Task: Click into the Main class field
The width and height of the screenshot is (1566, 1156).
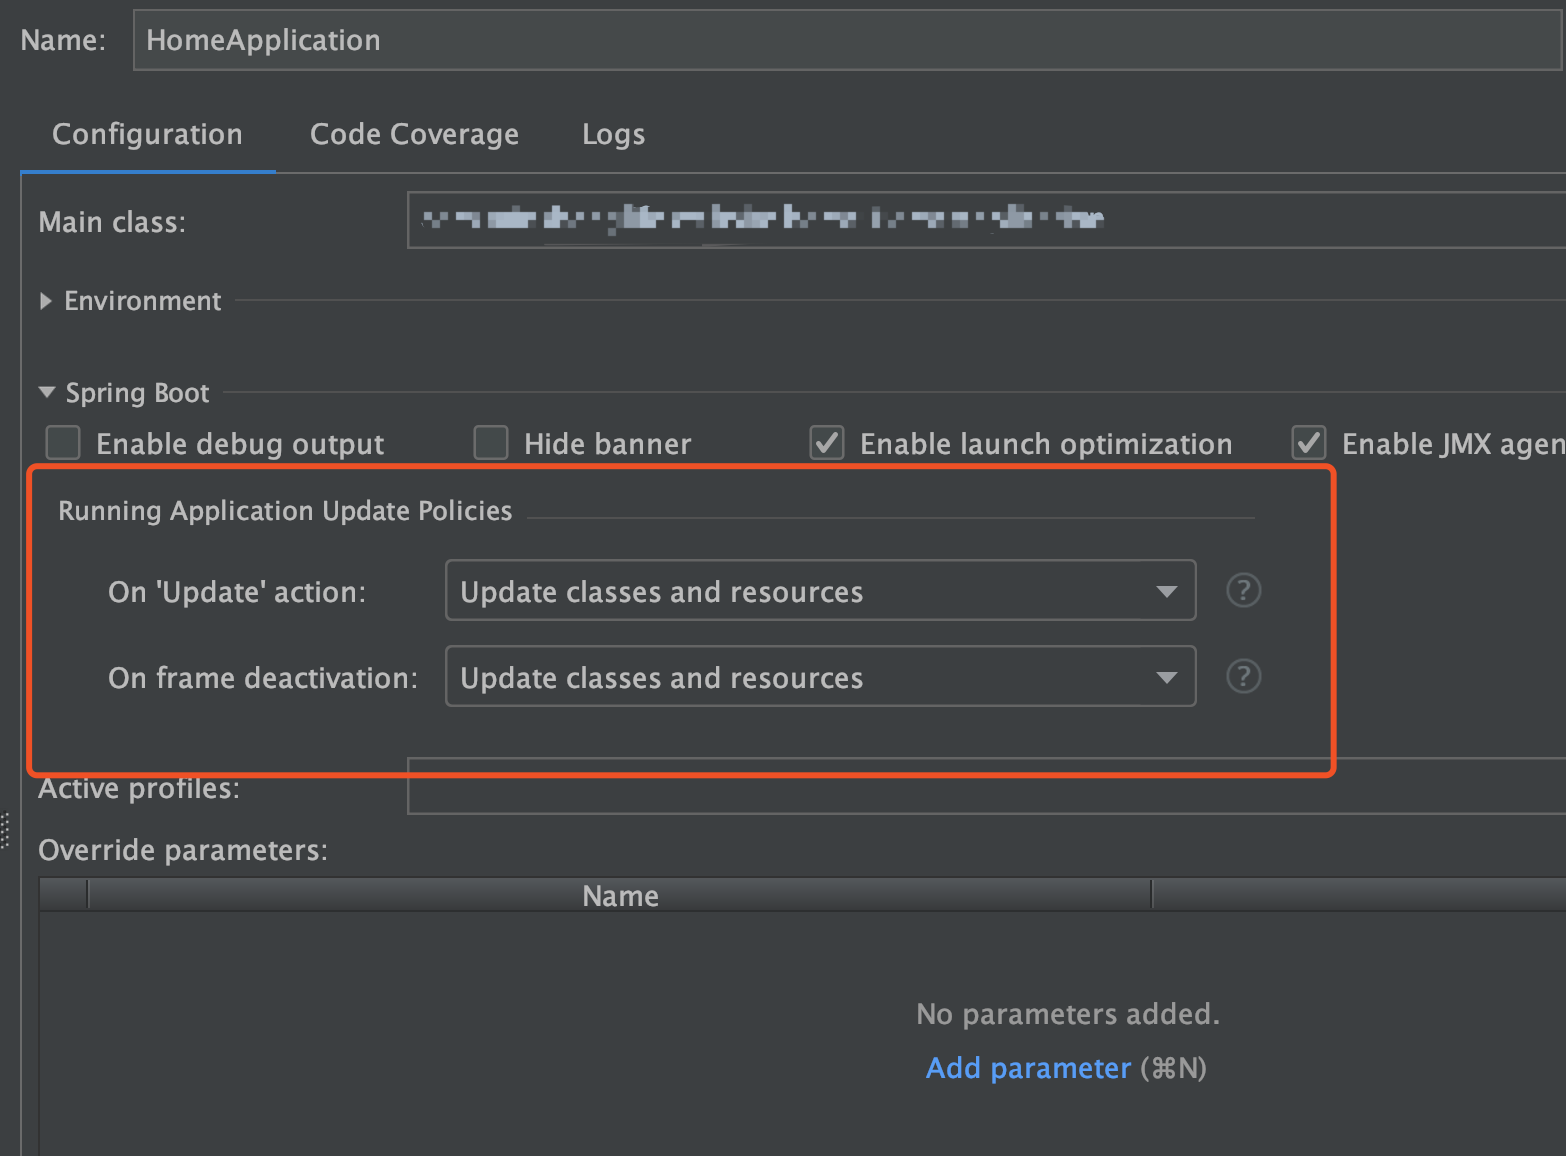Action: (x=985, y=220)
